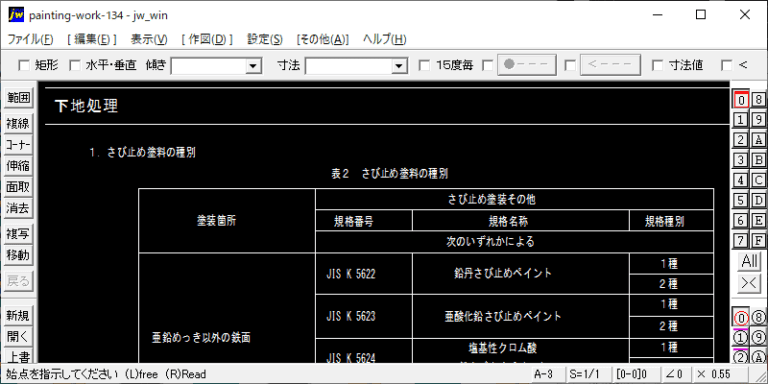
Task: Select layer 0 button in layer panel
Action: pyautogui.click(x=741, y=100)
